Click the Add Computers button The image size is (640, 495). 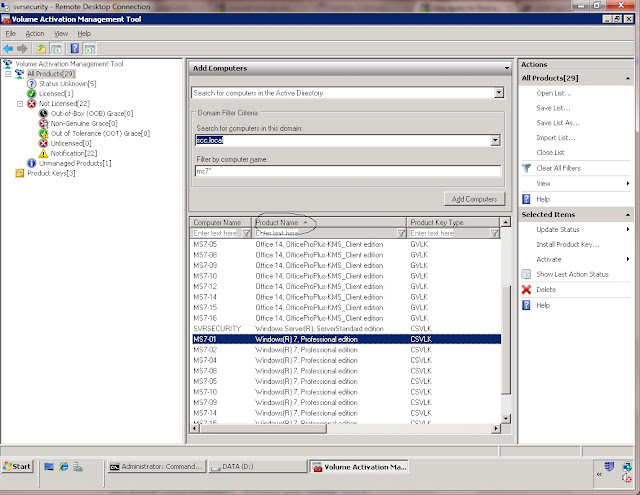[x=474, y=199]
